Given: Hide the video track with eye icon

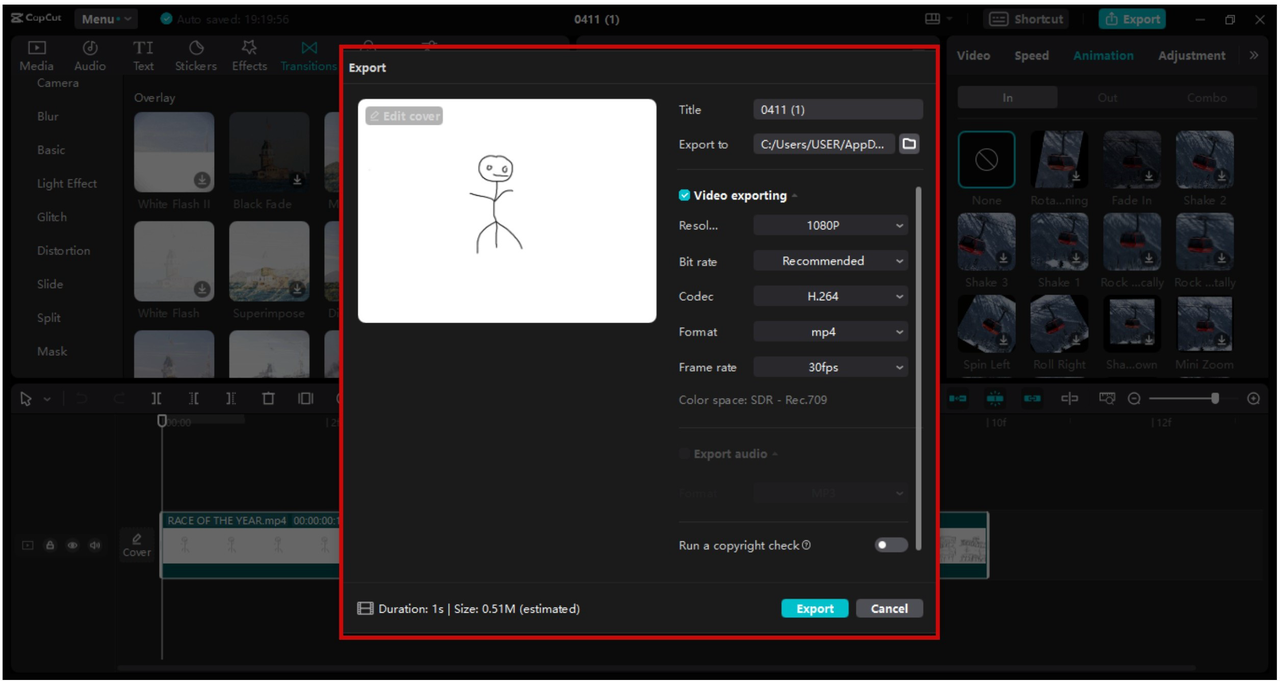Looking at the screenshot, I should click(x=72, y=546).
